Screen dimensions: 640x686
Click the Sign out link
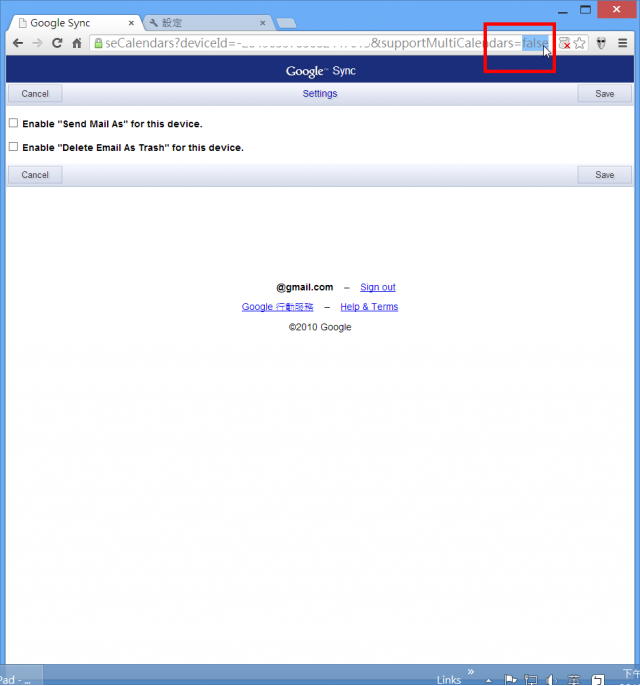(x=378, y=287)
